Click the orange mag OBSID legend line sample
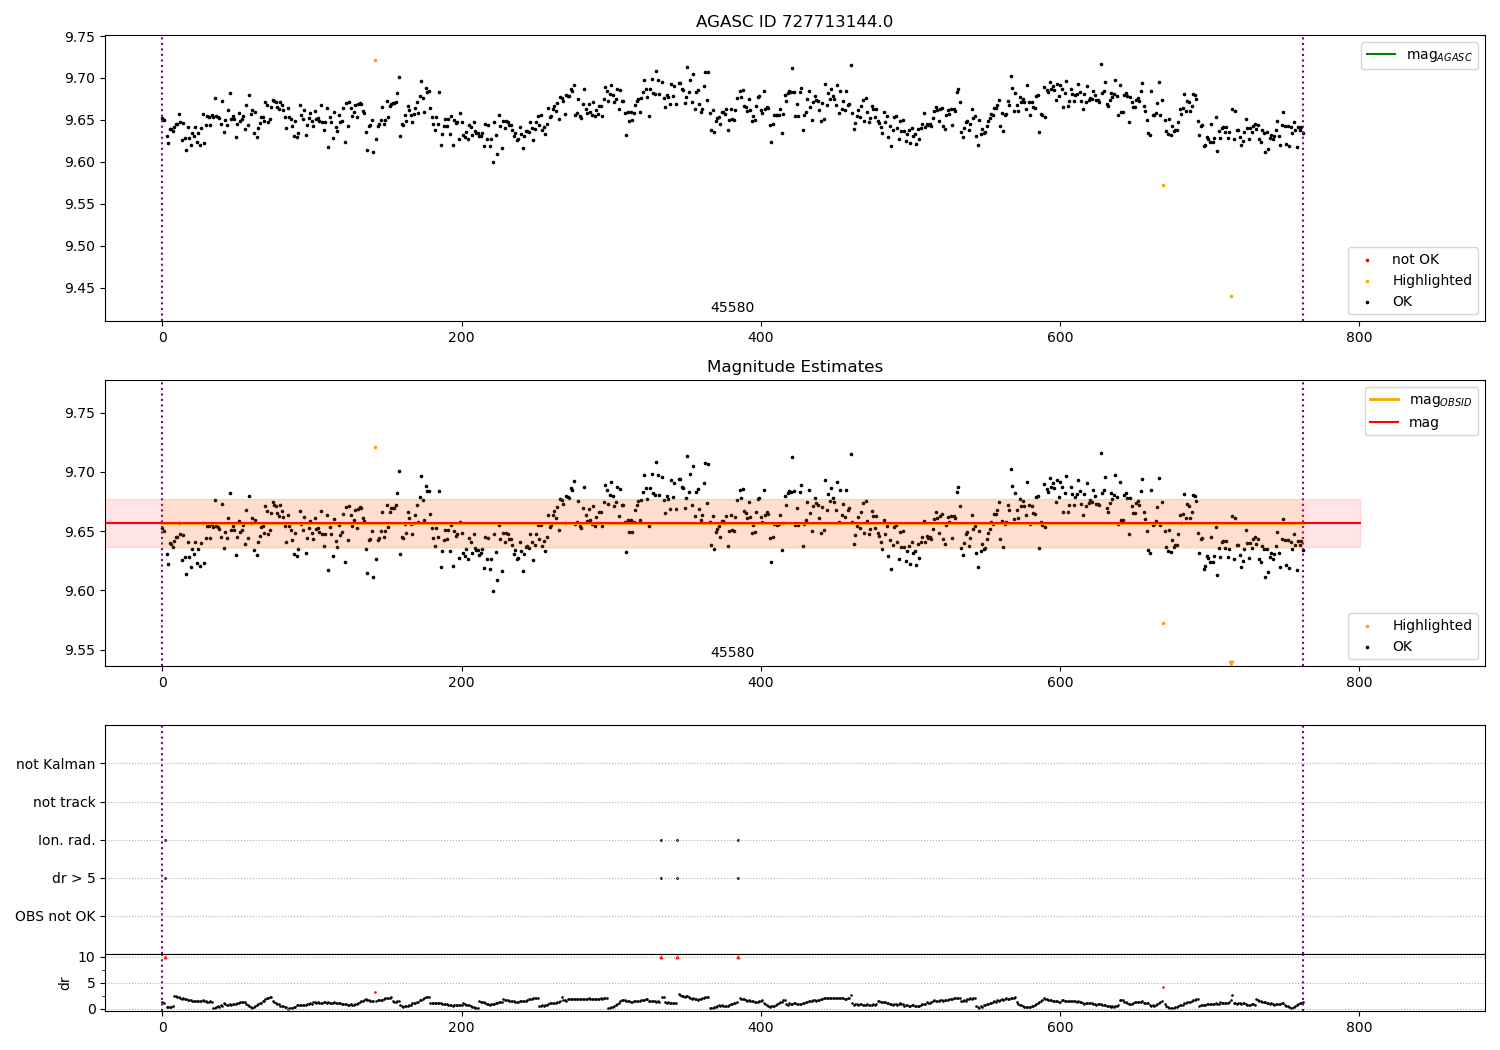Image resolution: width=1500 pixels, height=1050 pixels. [1384, 399]
